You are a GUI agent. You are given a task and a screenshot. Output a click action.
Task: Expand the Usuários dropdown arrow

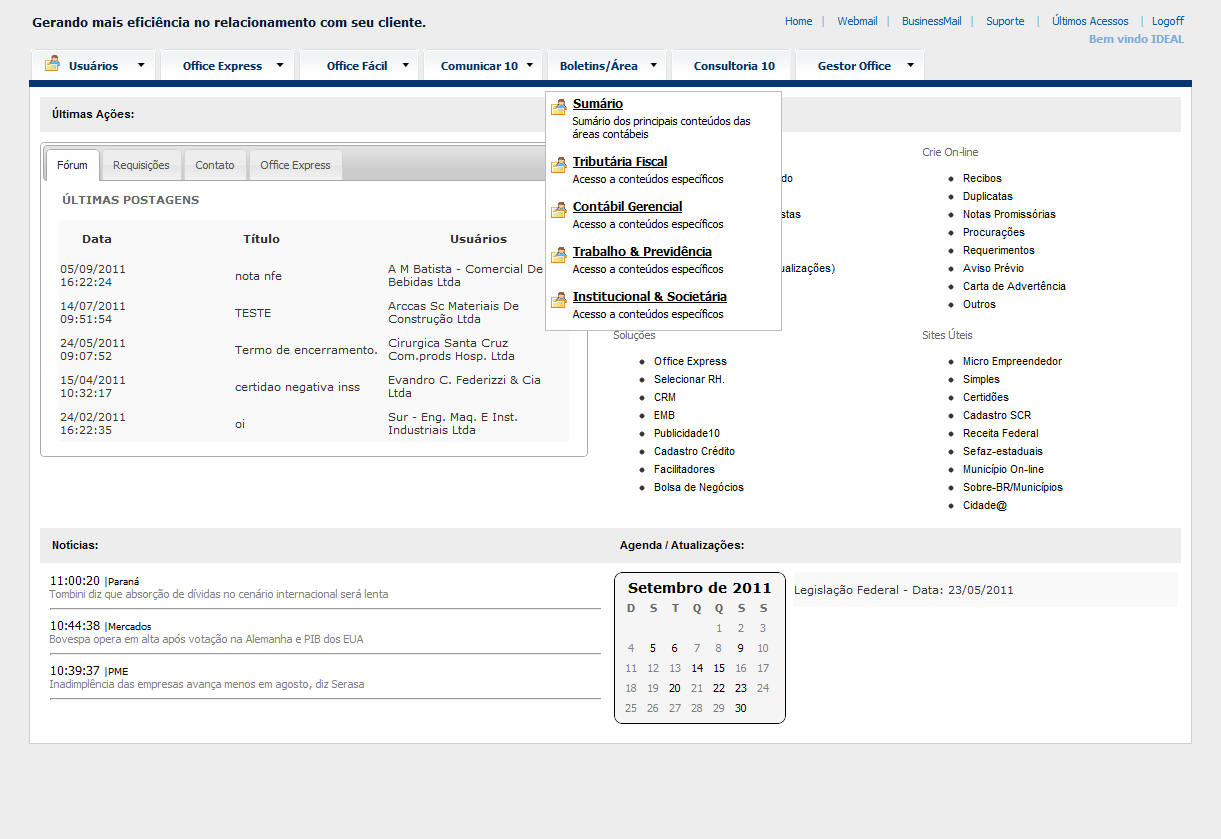pyautogui.click(x=141, y=66)
